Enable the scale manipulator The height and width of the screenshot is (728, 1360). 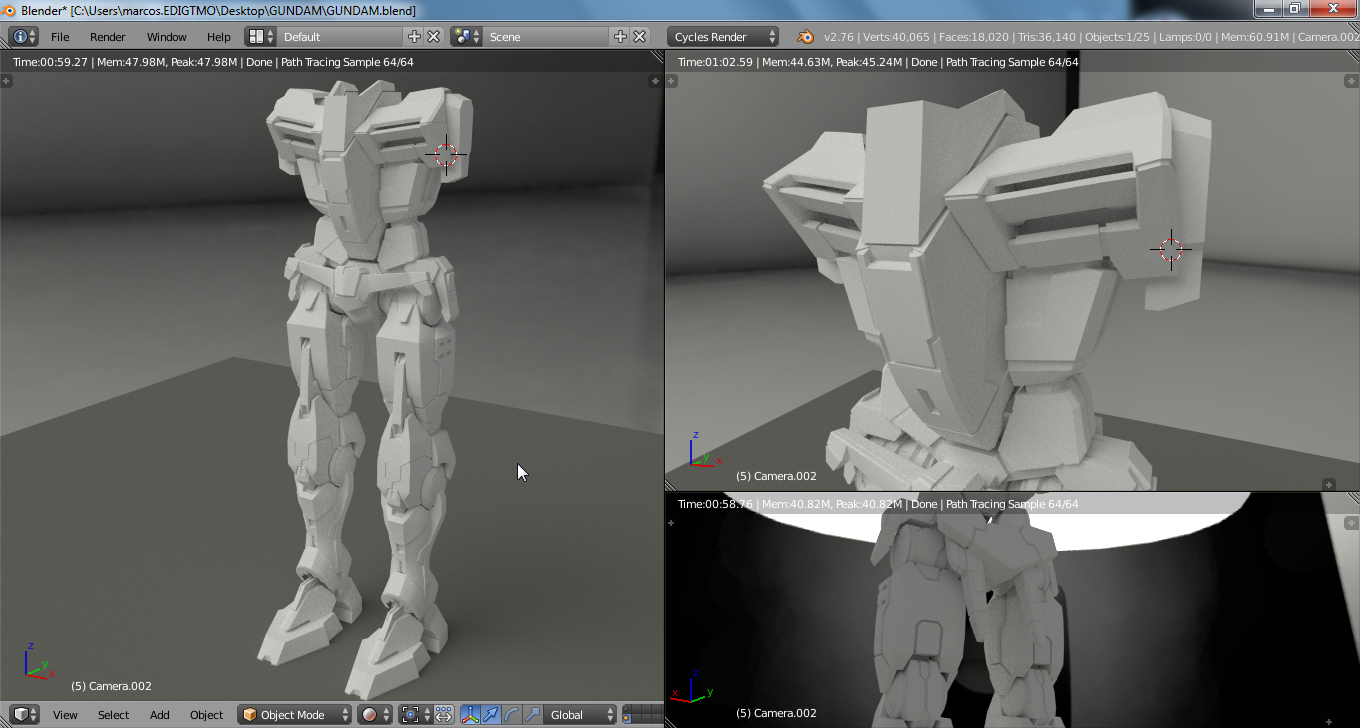pyautogui.click(x=533, y=715)
